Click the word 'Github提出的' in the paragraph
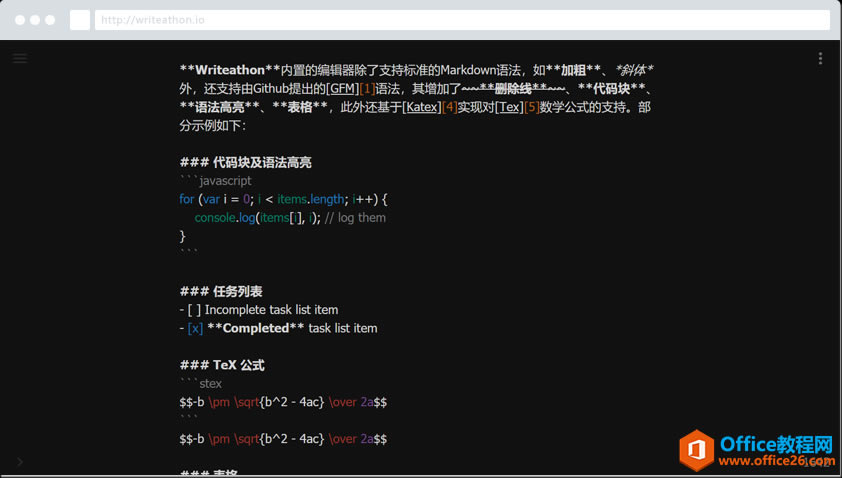 (289, 89)
